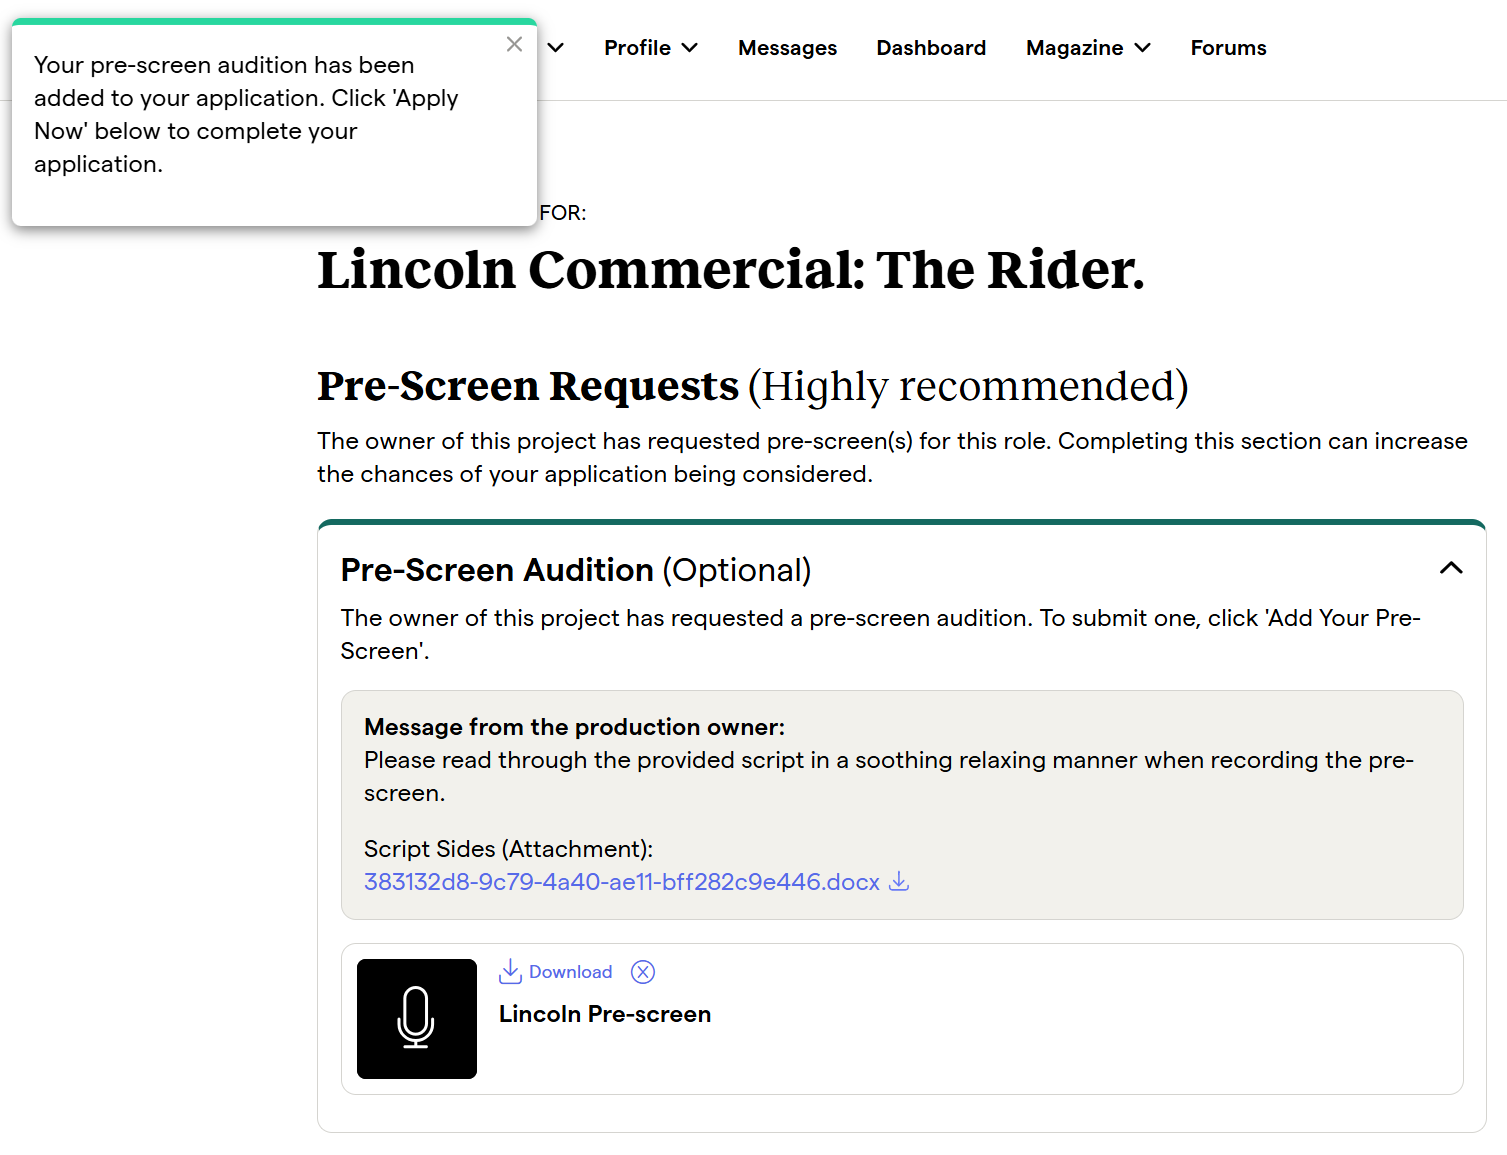Remove the Lincoln Pre-screen audition

coord(643,972)
